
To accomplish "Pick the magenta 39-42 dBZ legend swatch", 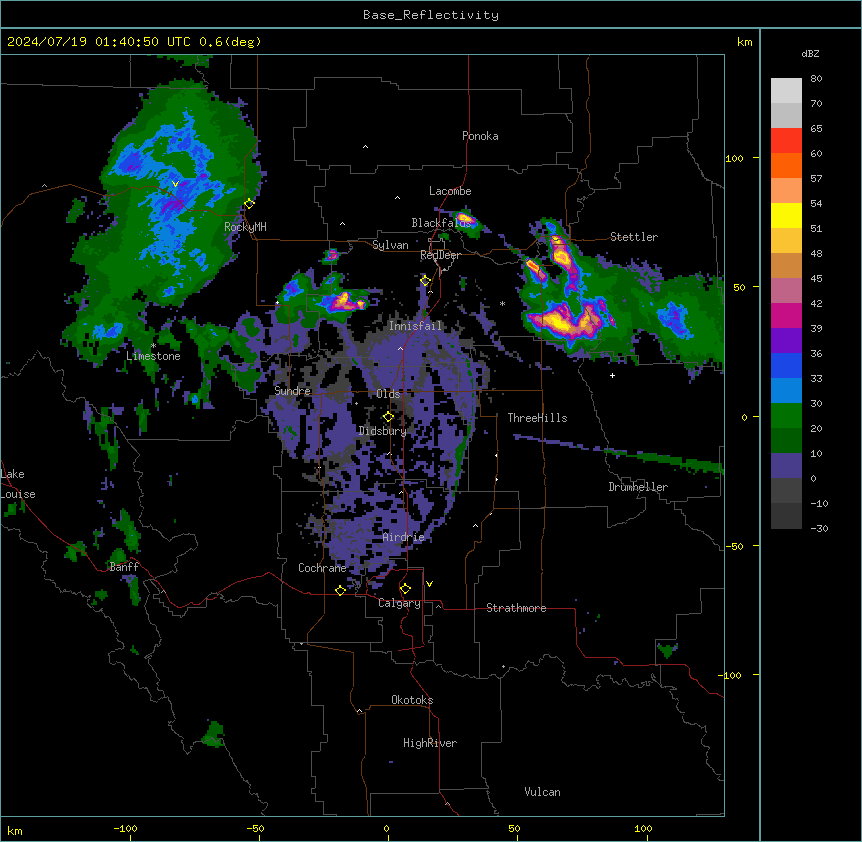I will 786,316.
